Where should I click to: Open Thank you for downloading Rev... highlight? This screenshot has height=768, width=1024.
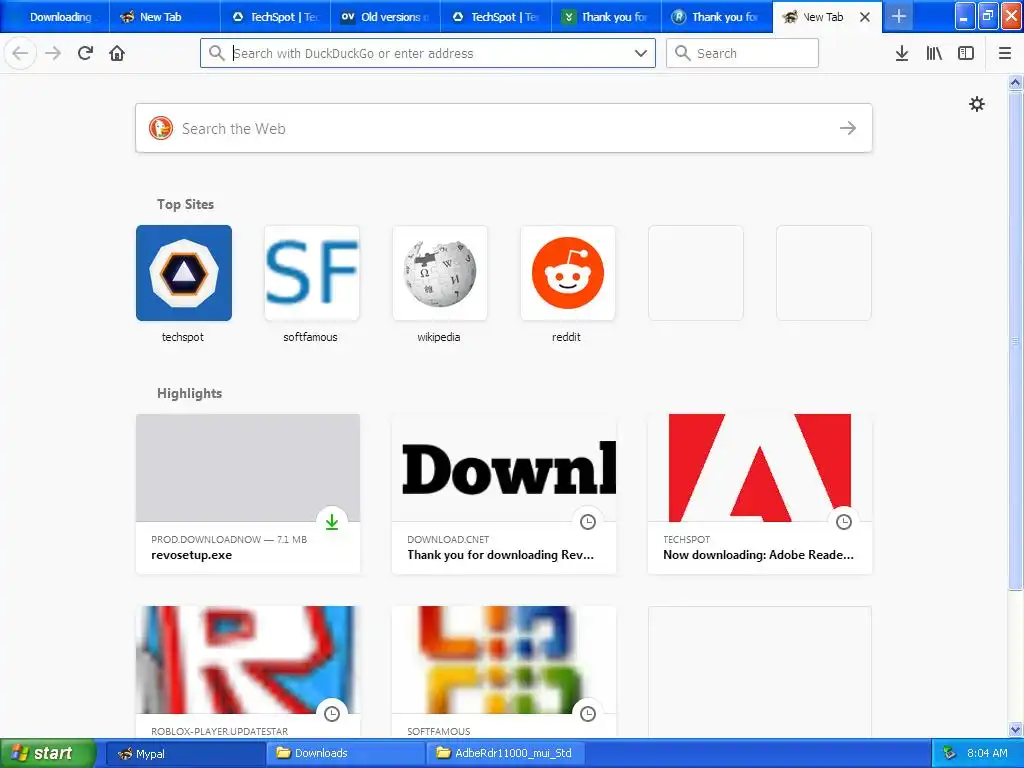click(504, 494)
